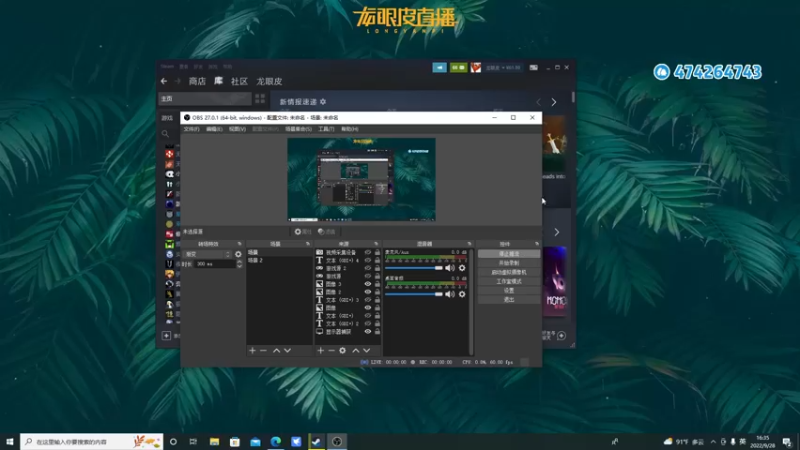Click the 停止推流 button
This screenshot has height=450, width=800.
509,254
